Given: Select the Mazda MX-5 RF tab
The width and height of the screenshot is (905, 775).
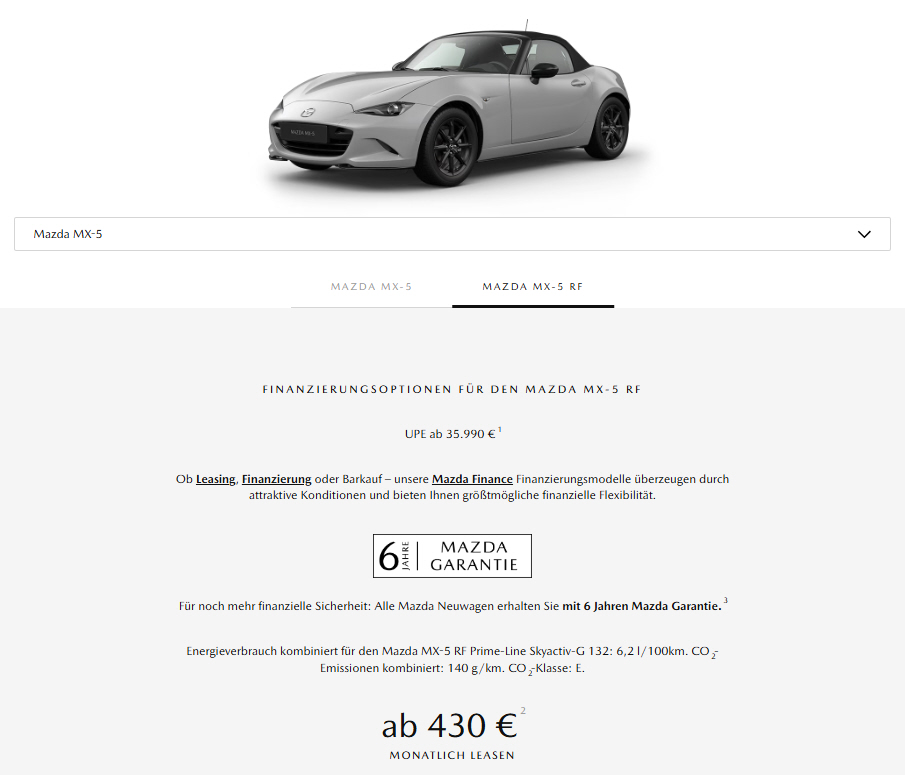Looking at the screenshot, I should (533, 287).
